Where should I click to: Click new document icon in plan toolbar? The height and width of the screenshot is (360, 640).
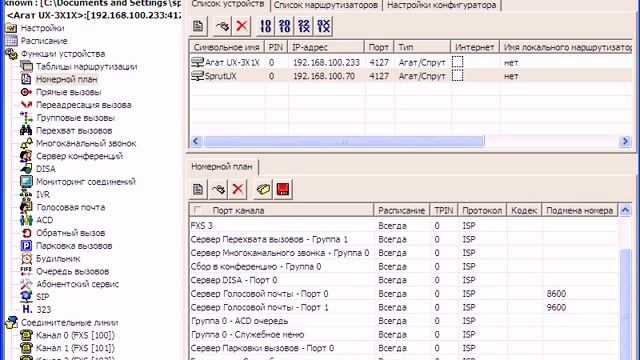tap(198, 189)
